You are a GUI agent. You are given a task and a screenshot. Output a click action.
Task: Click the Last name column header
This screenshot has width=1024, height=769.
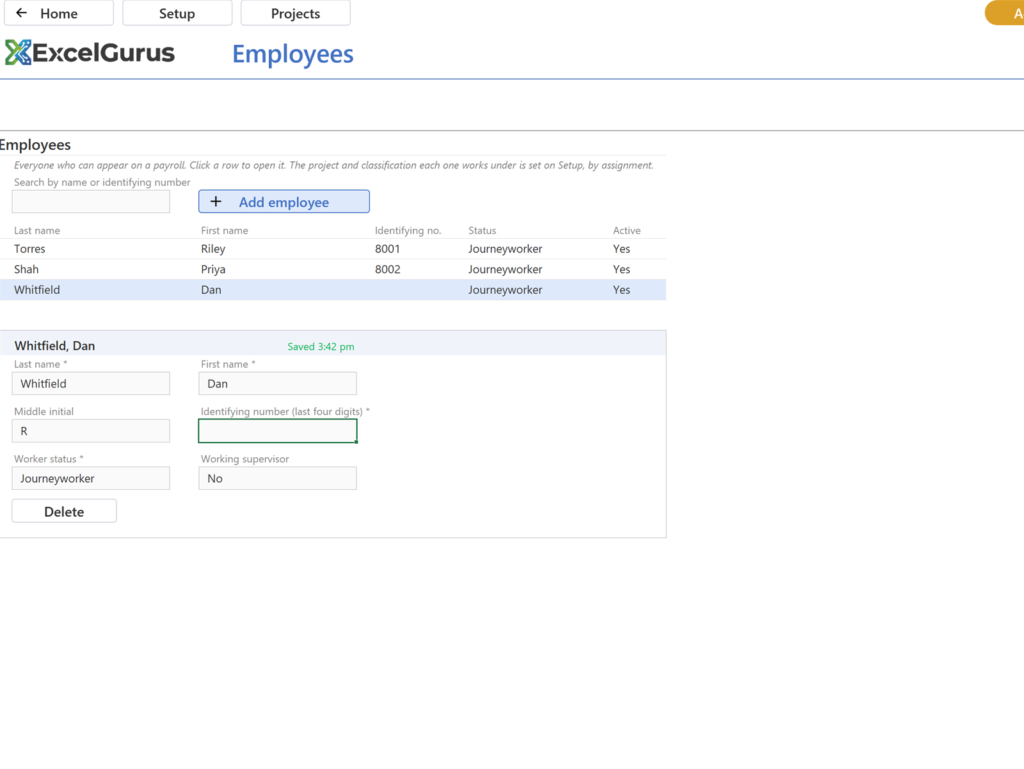click(x=37, y=230)
